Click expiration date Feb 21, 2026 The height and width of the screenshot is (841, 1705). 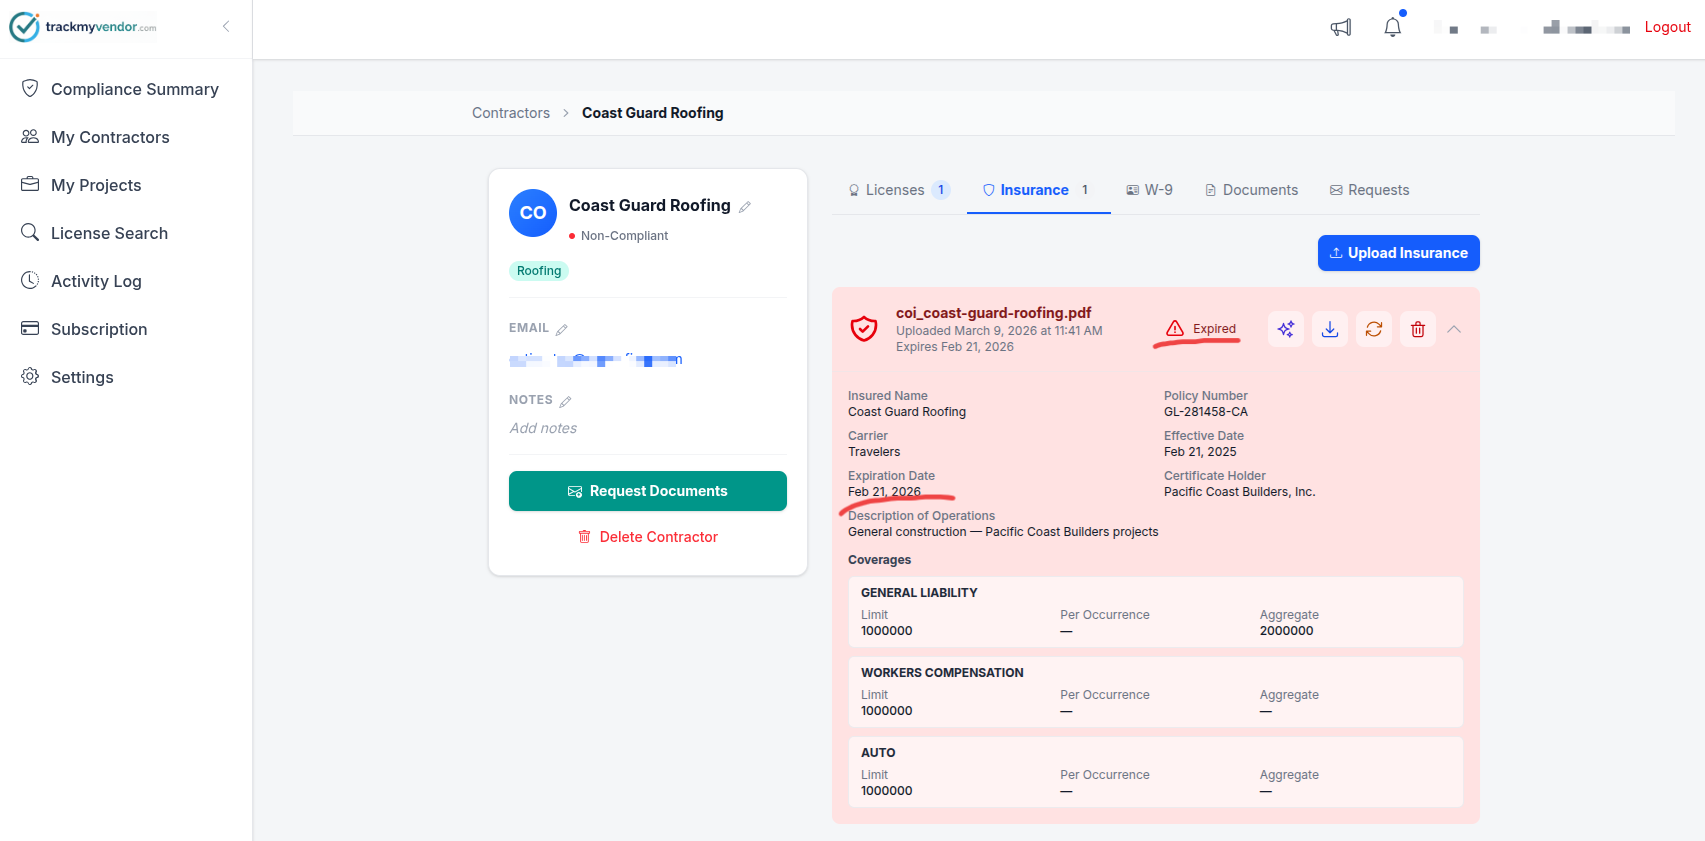tap(884, 492)
